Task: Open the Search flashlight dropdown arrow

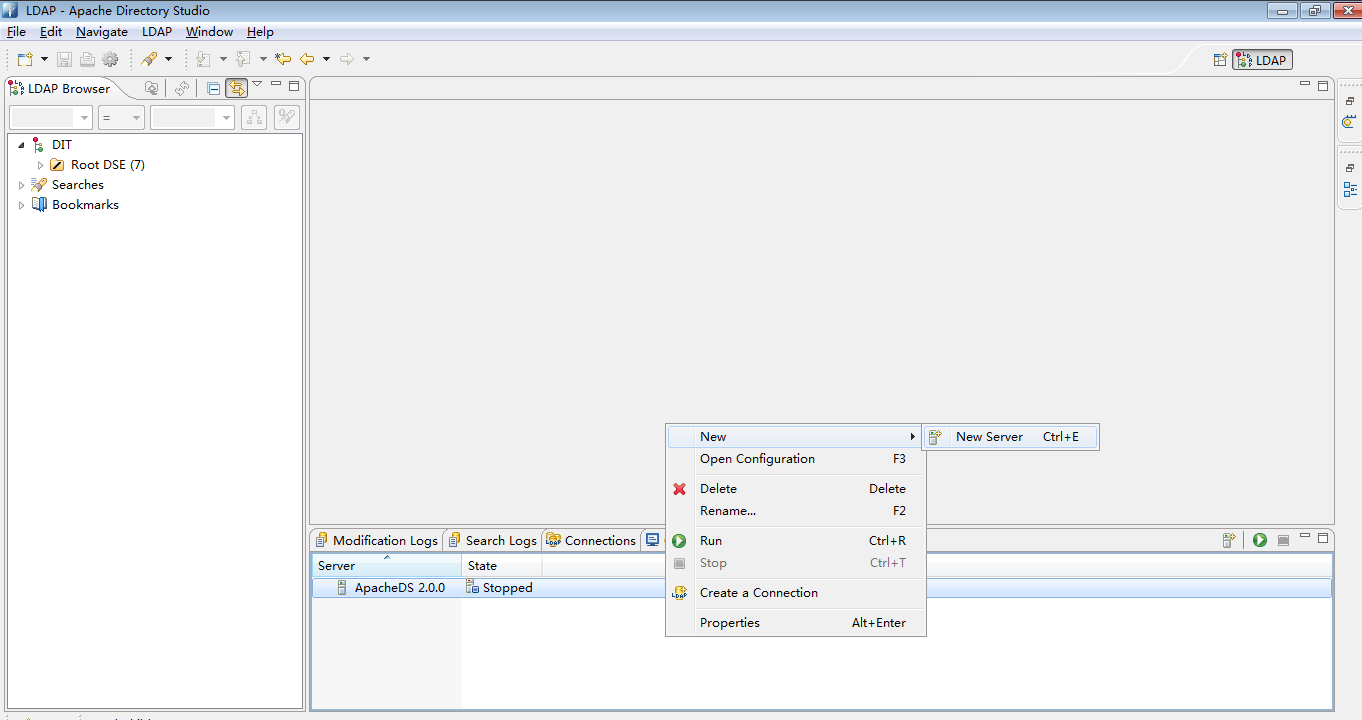Action: (168, 59)
